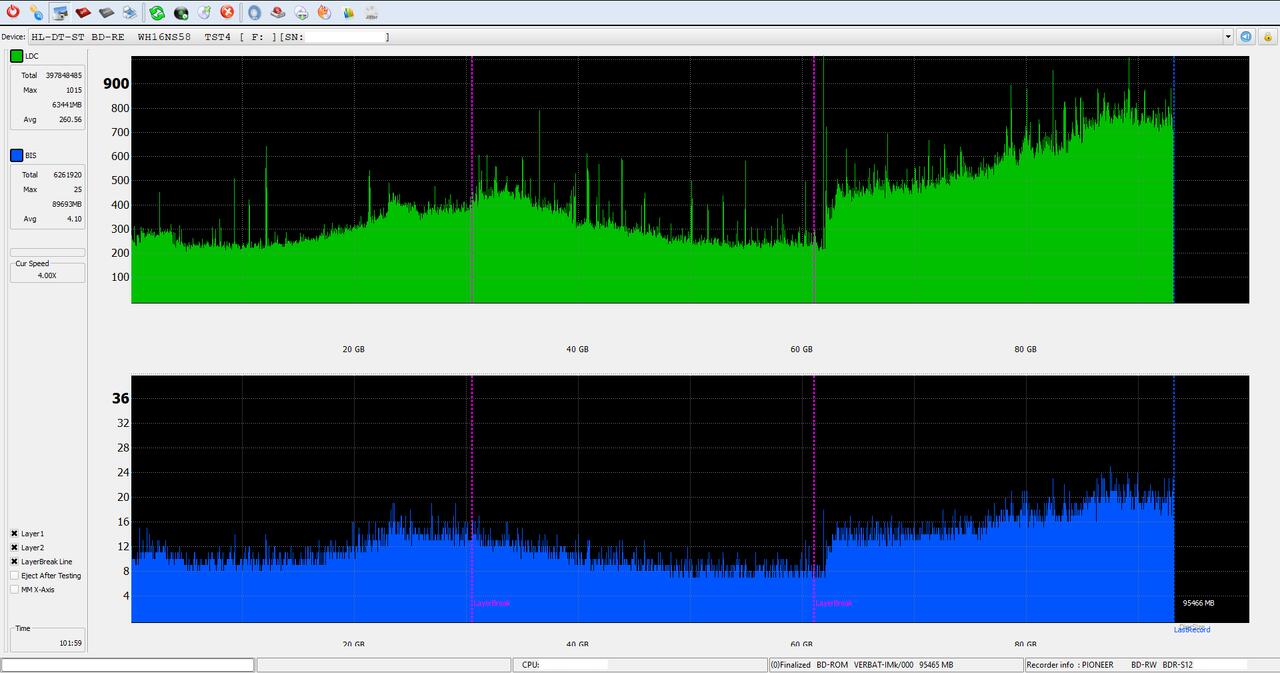Click the red power icon in toolbar
Screen dimensions: 1280x673
[12, 12]
